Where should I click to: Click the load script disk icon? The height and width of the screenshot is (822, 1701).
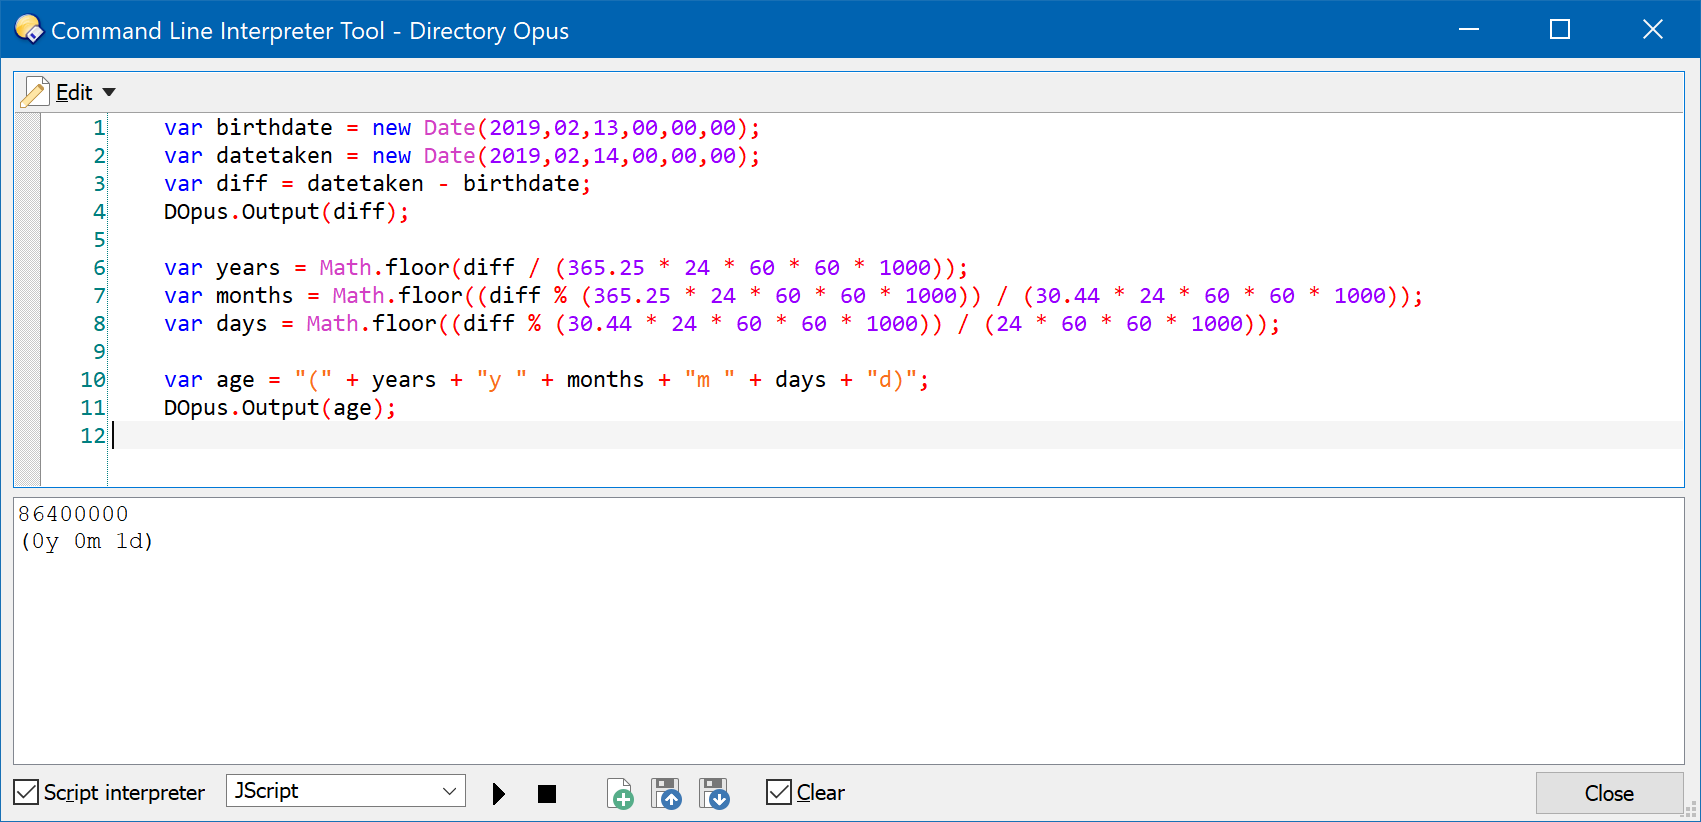(x=666, y=794)
